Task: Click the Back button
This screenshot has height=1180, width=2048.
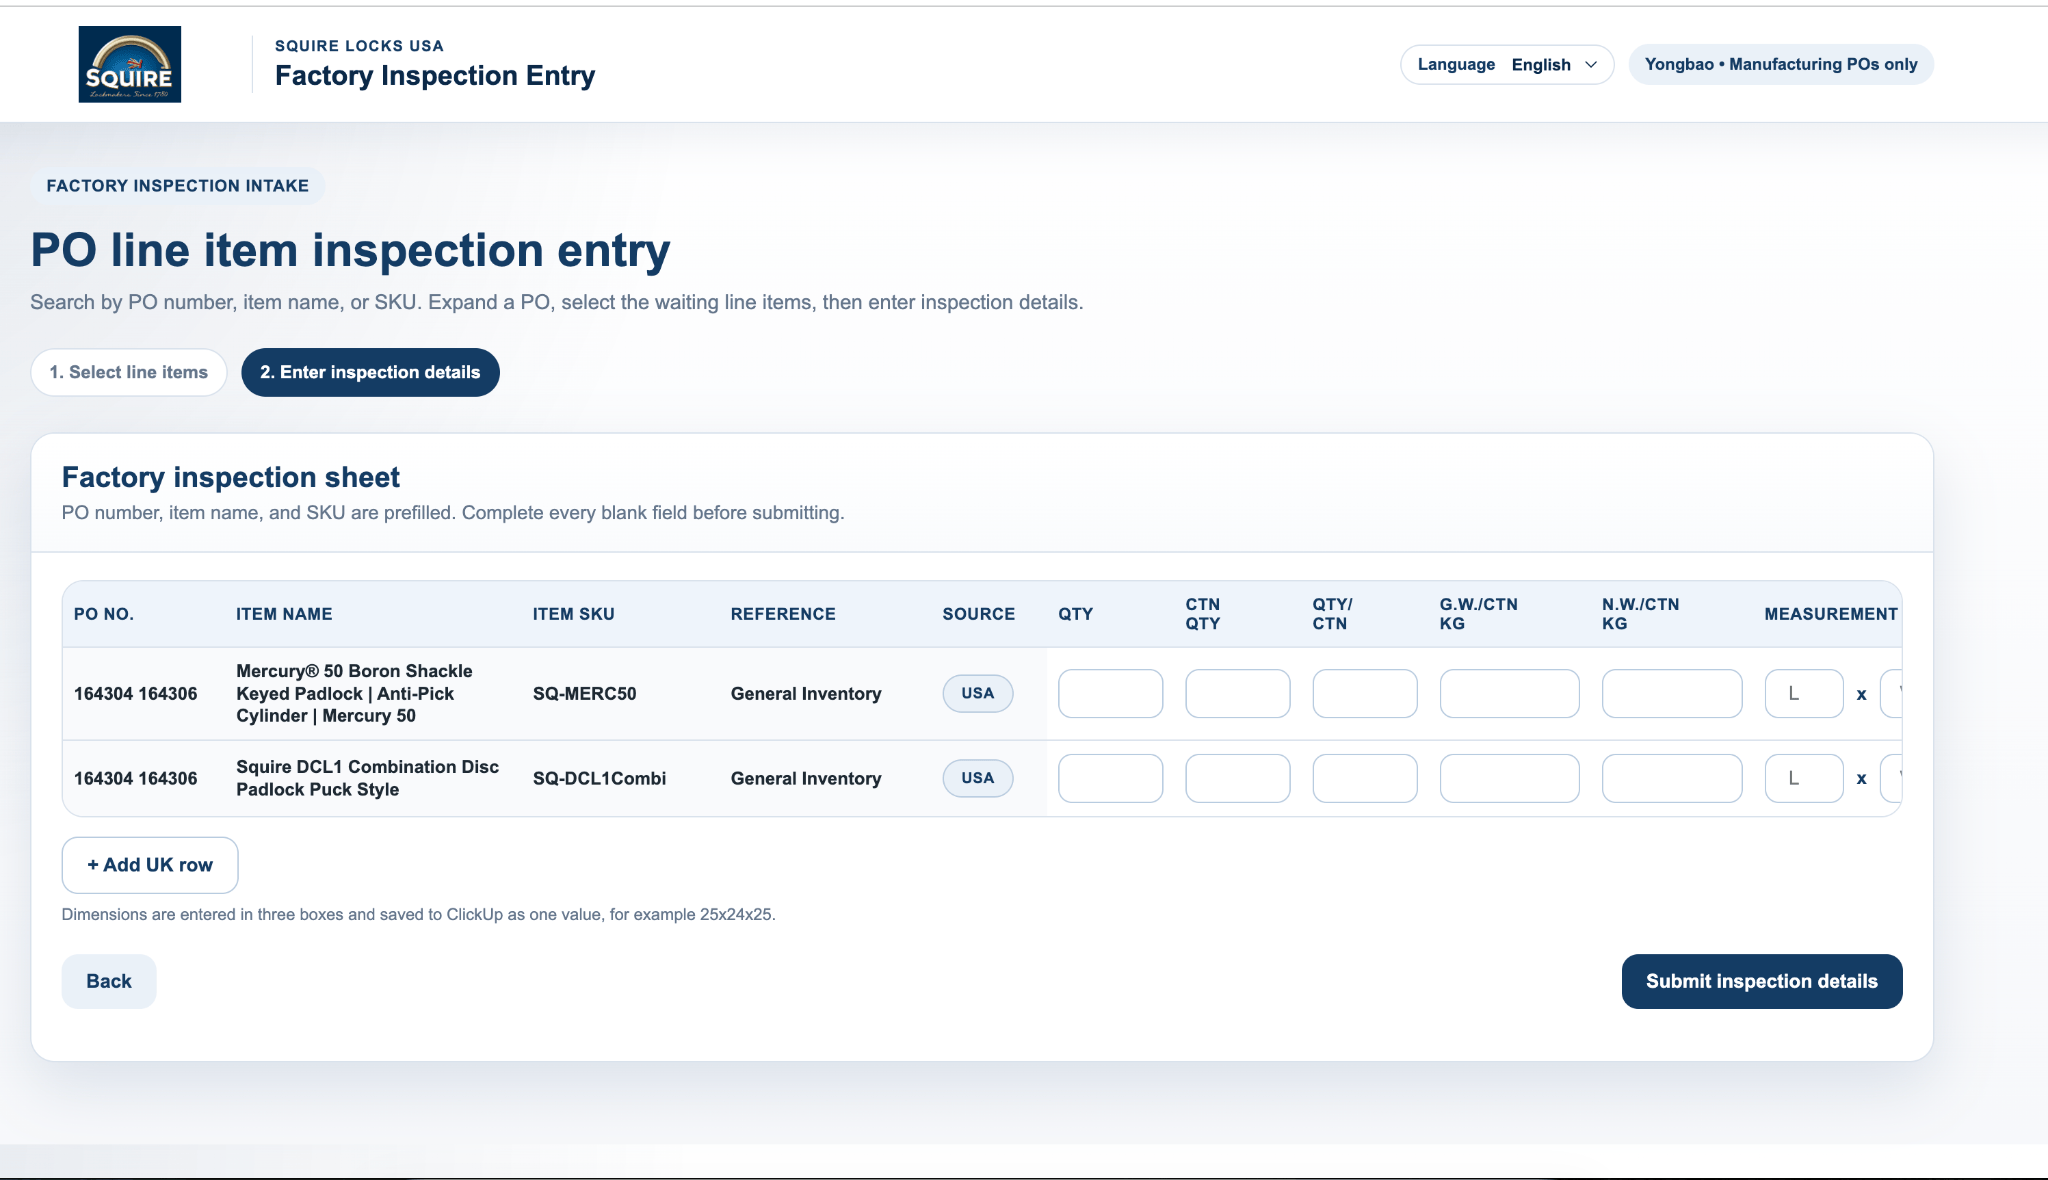Action: point(109,981)
